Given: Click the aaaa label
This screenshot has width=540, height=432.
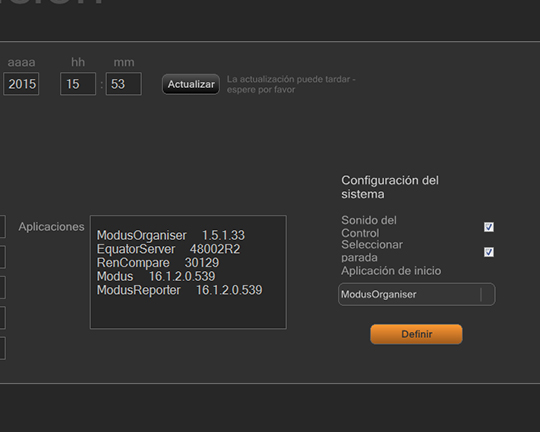Looking at the screenshot, I should 21,62.
